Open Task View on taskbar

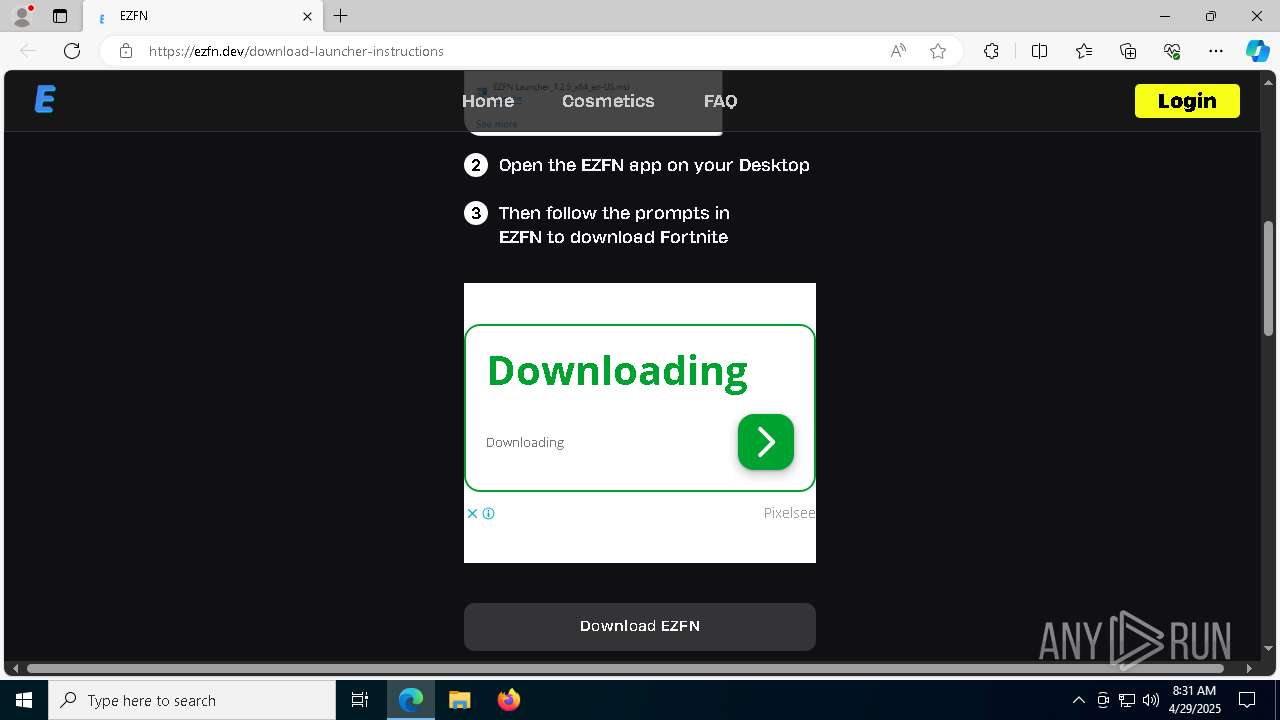(x=360, y=700)
